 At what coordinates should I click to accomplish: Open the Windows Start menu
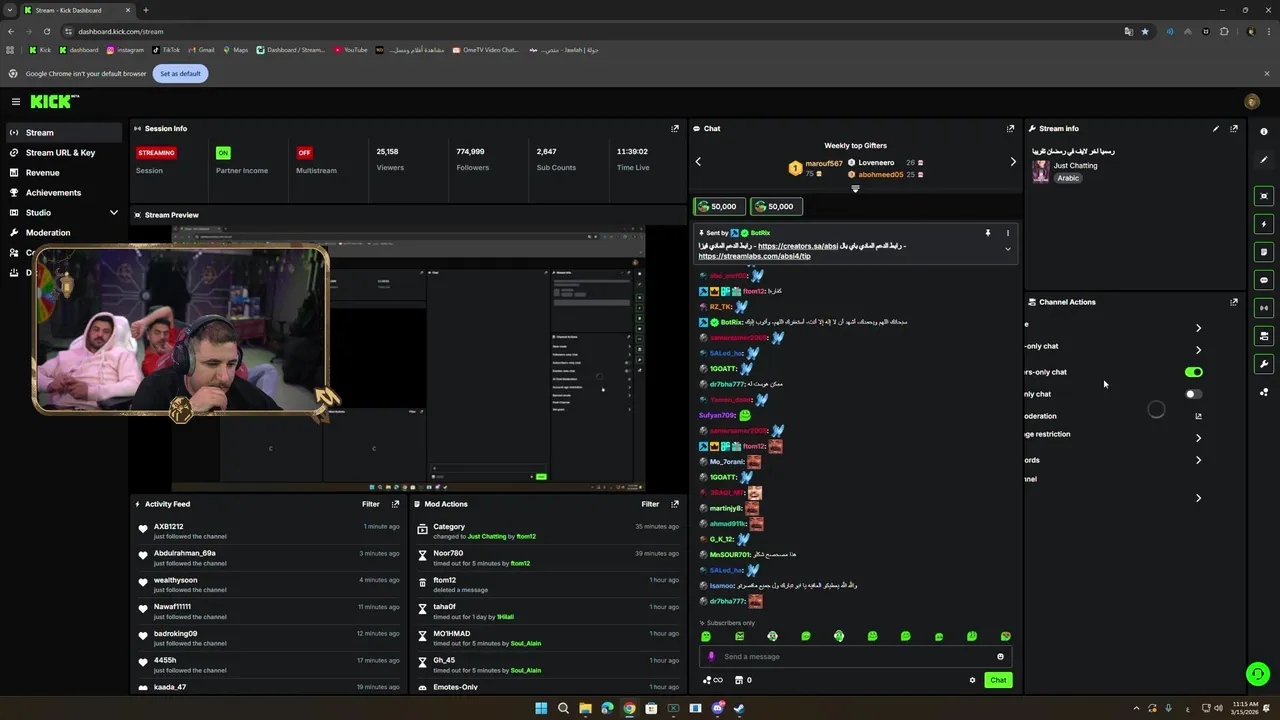tap(541, 708)
